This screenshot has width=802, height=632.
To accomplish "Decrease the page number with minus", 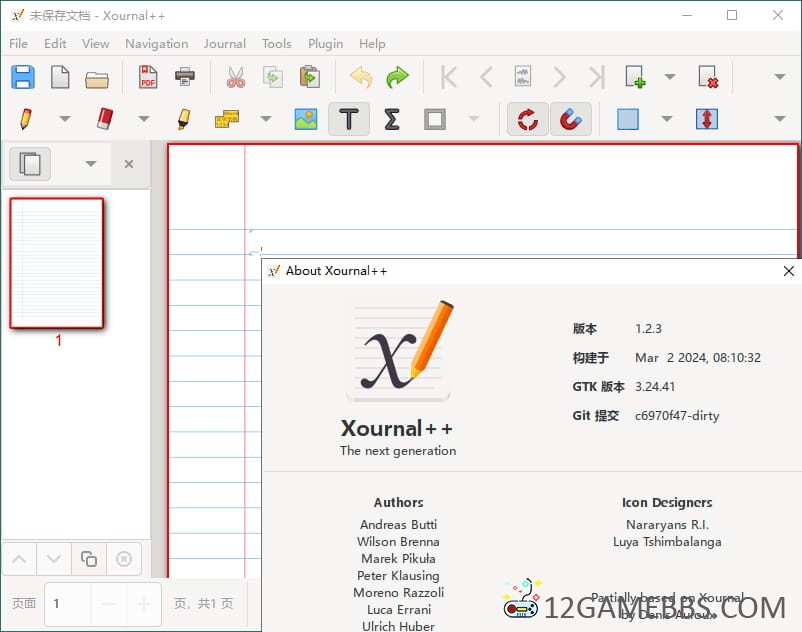I will pos(109,604).
